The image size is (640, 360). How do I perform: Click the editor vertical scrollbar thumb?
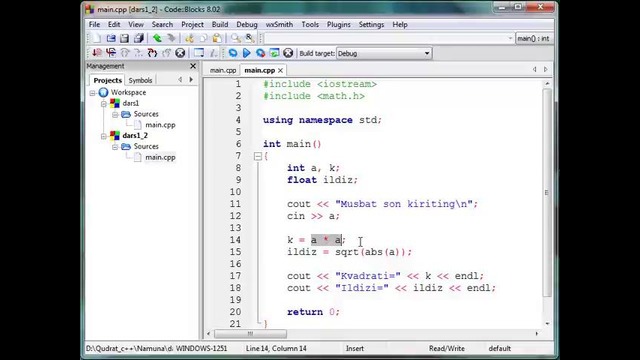tap(547, 193)
